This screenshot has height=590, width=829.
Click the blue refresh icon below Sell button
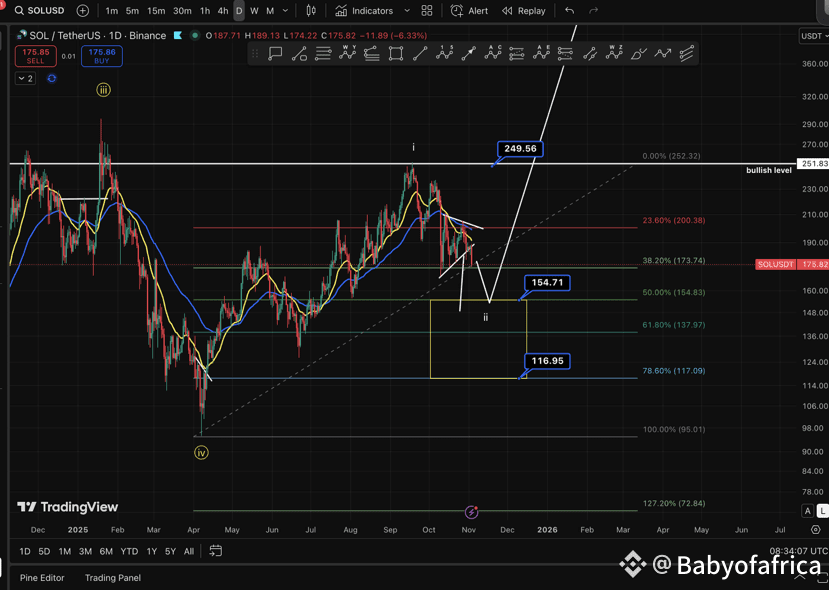pos(51,78)
